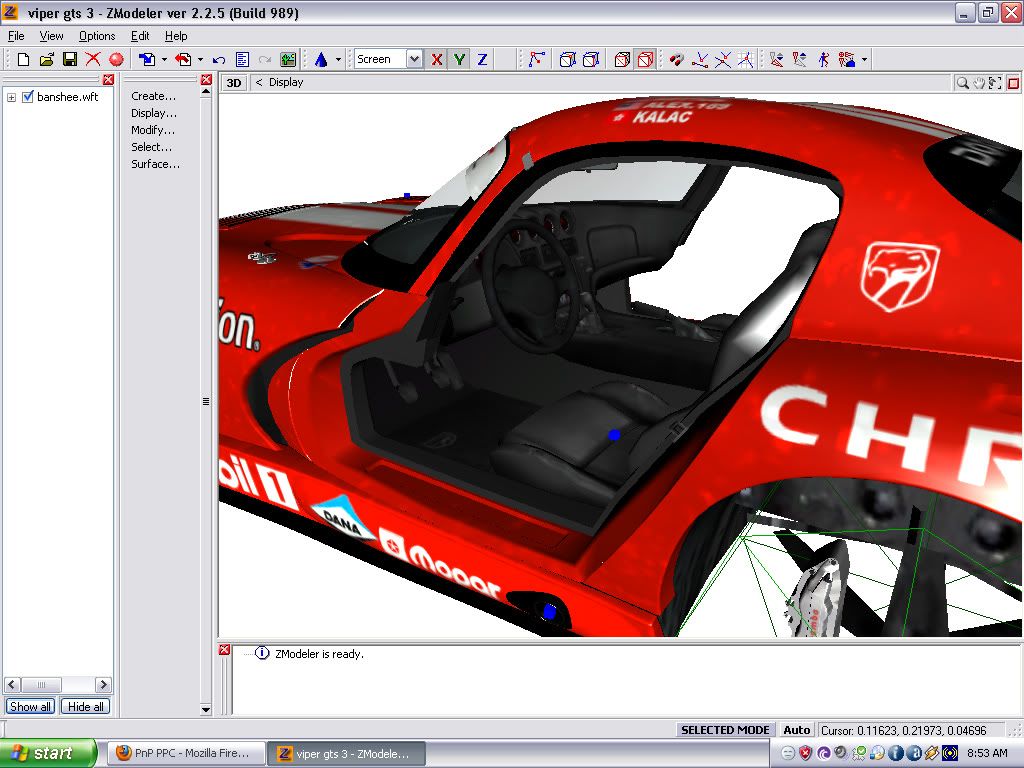Viewport: 1024px width, 768px height.
Task: Save the scene with floppy disk icon
Action: [x=70, y=60]
